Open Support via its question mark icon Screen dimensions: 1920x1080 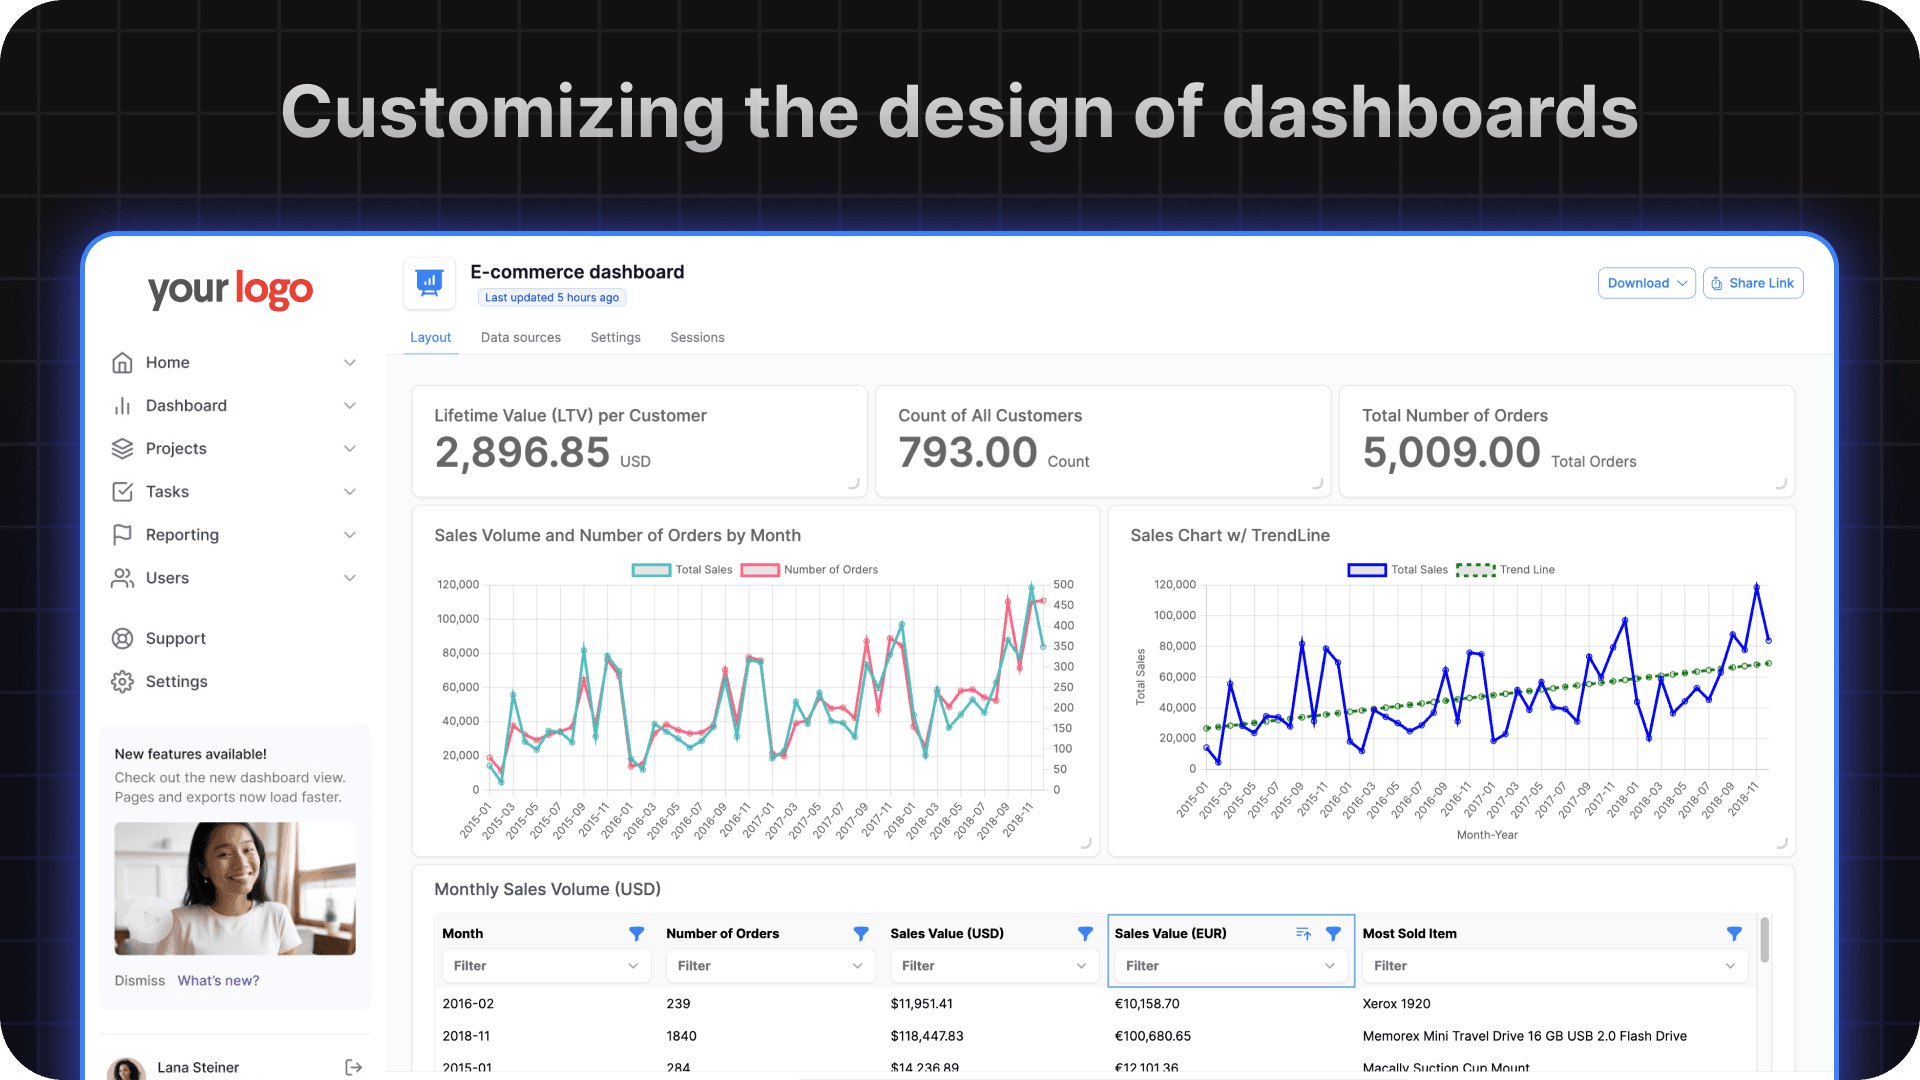pos(122,638)
